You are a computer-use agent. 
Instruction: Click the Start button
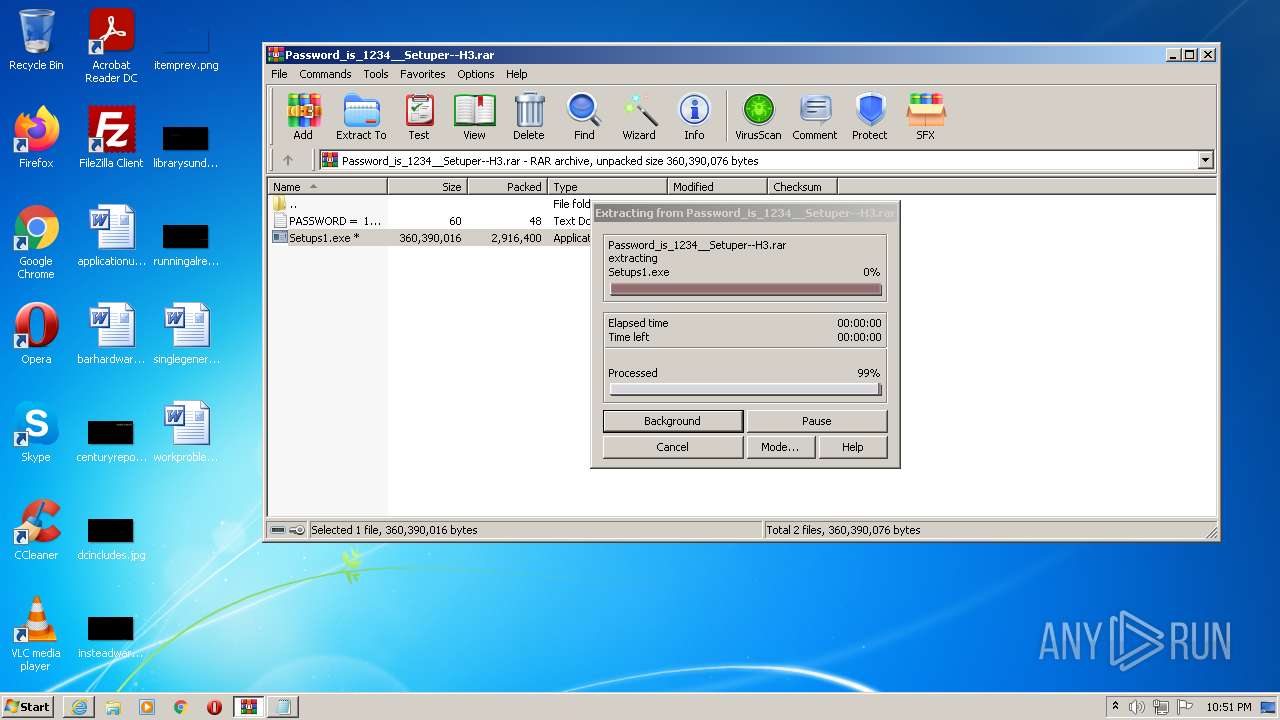pos(28,707)
